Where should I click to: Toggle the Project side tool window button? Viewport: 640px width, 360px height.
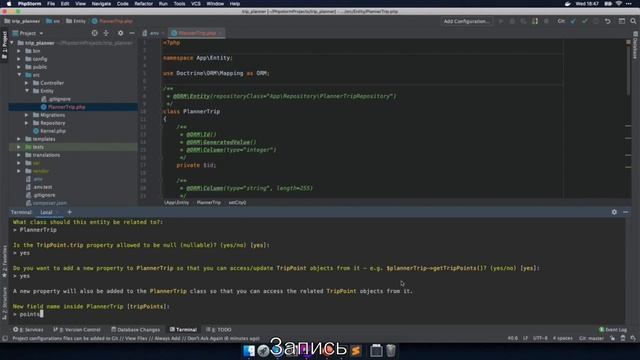(4, 46)
